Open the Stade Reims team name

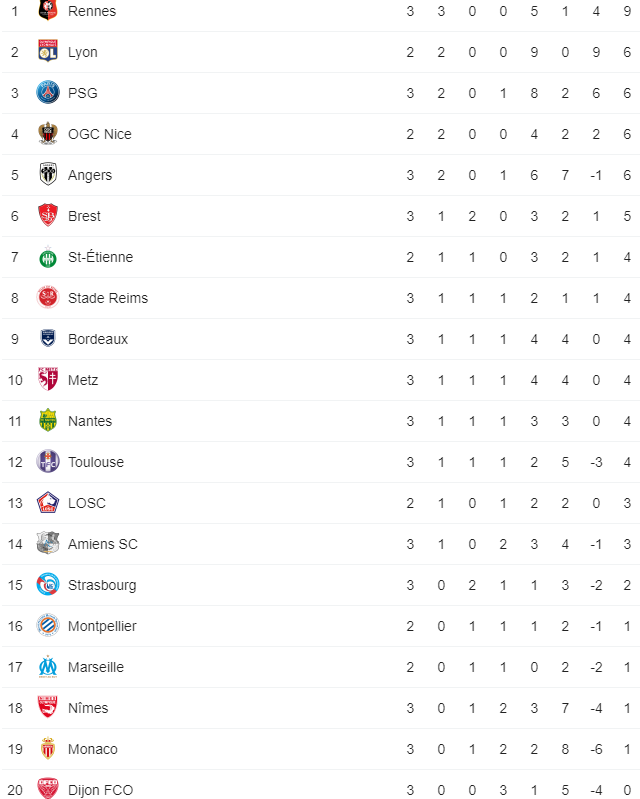108,298
